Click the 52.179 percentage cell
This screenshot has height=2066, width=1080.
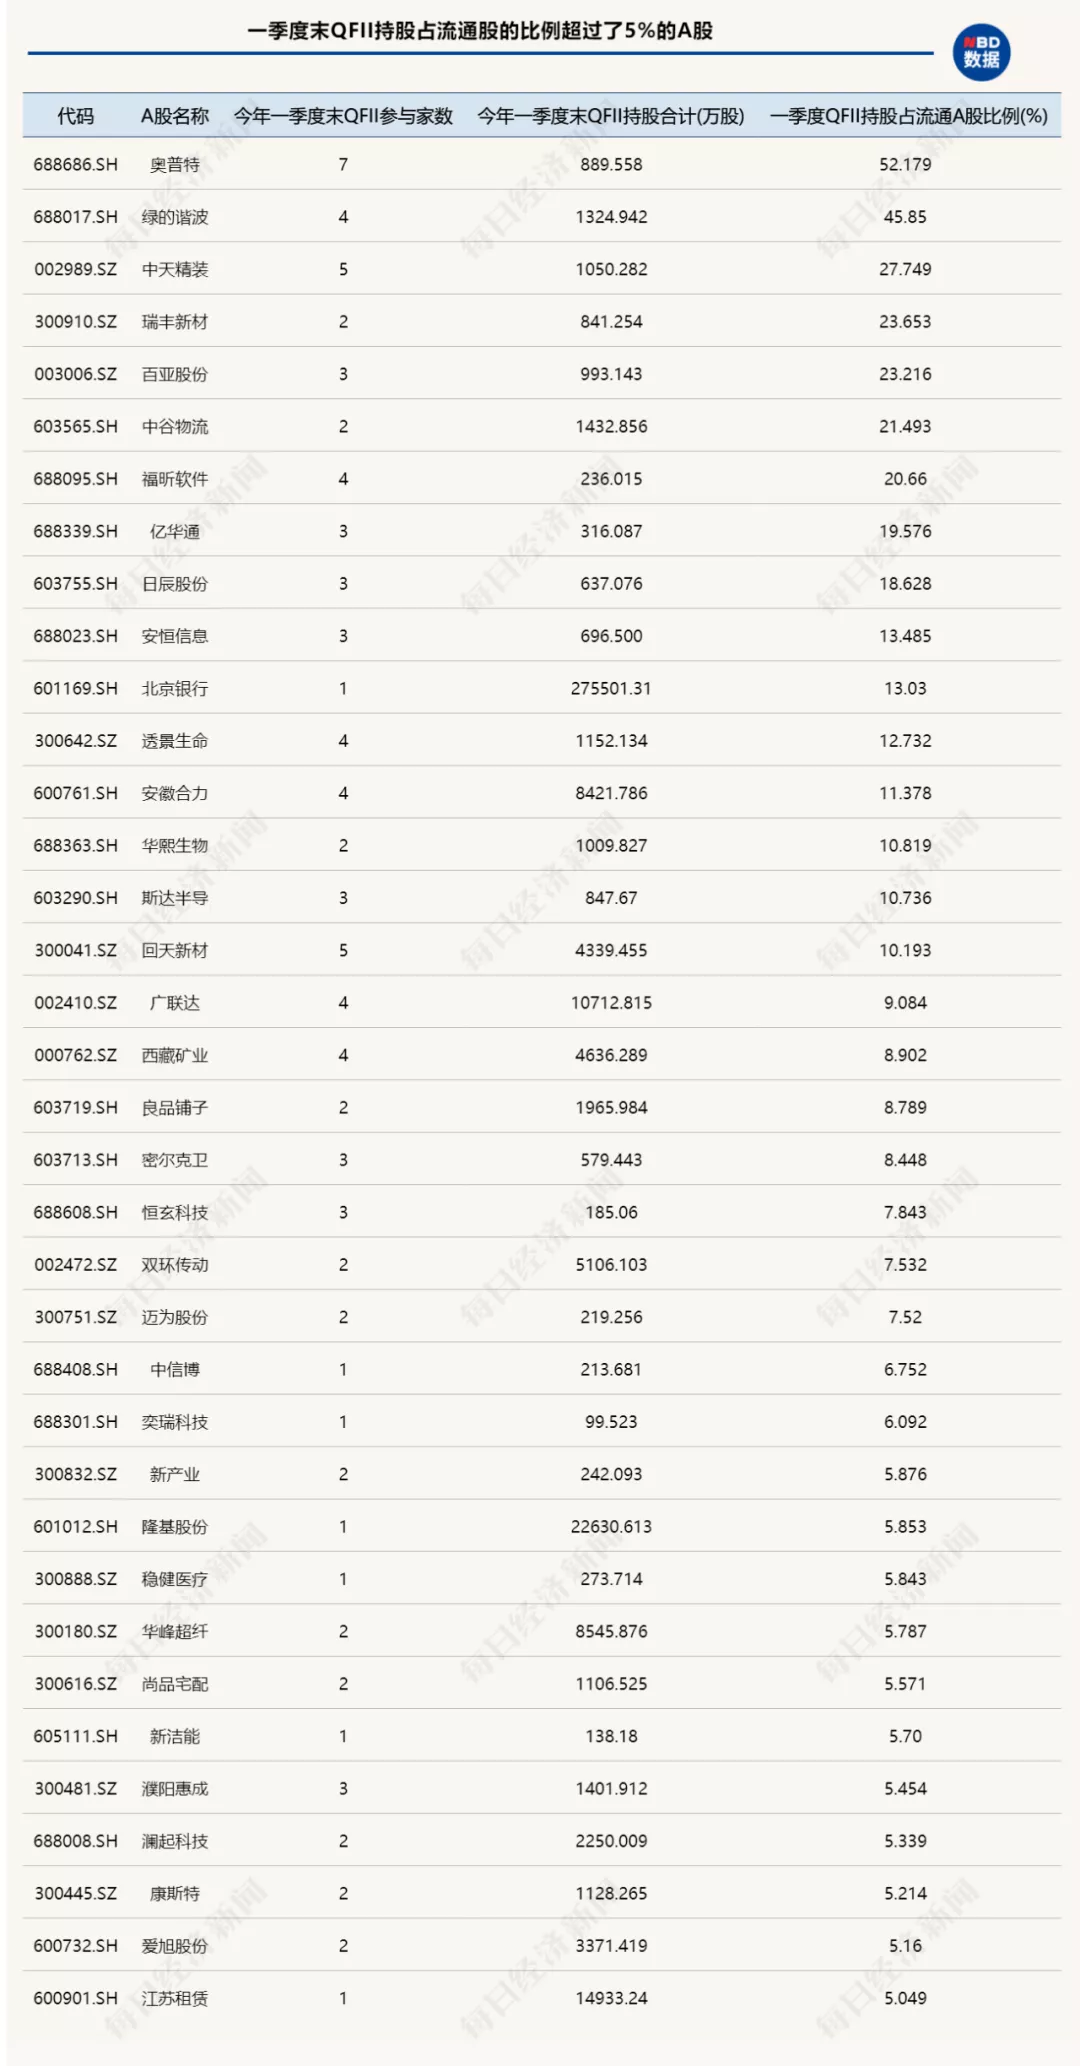(905, 165)
